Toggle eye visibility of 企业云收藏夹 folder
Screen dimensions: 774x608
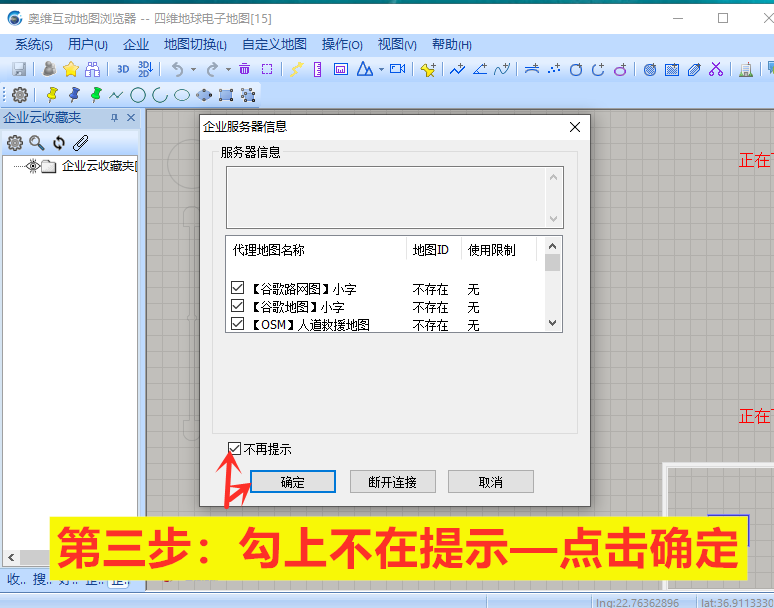pos(32,166)
